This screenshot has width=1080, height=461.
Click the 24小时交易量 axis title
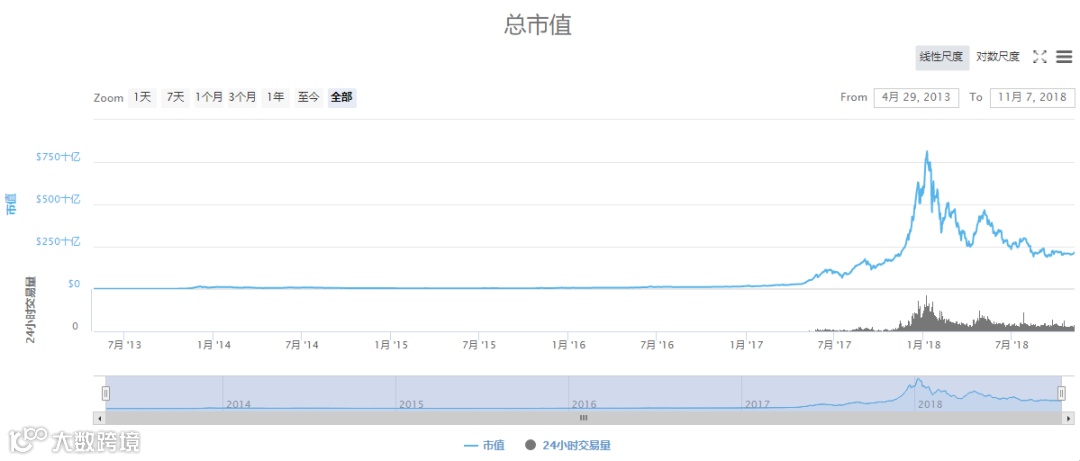[31, 311]
